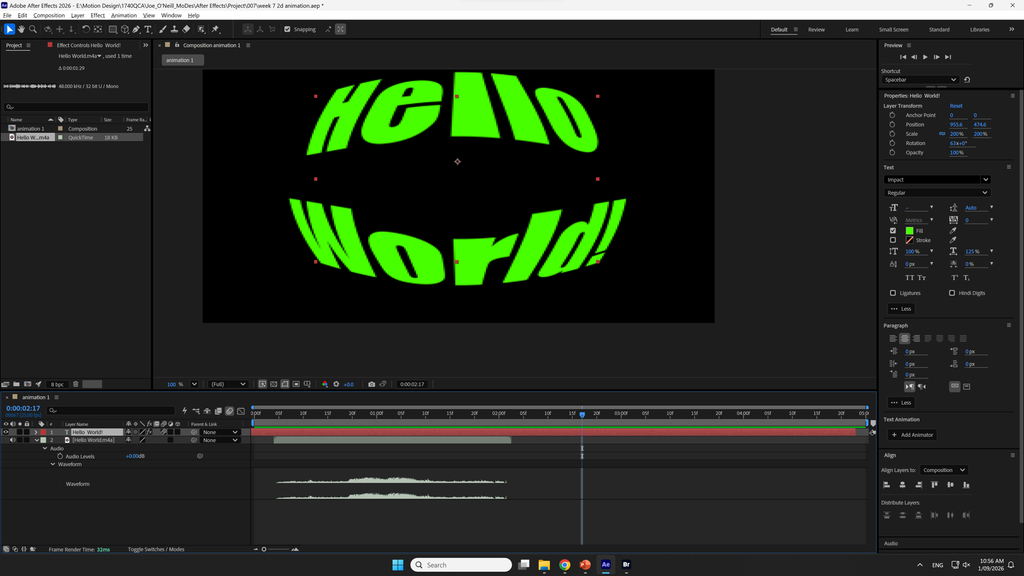
Task: Select the Hand tool in toolbar
Action: [21, 29]
